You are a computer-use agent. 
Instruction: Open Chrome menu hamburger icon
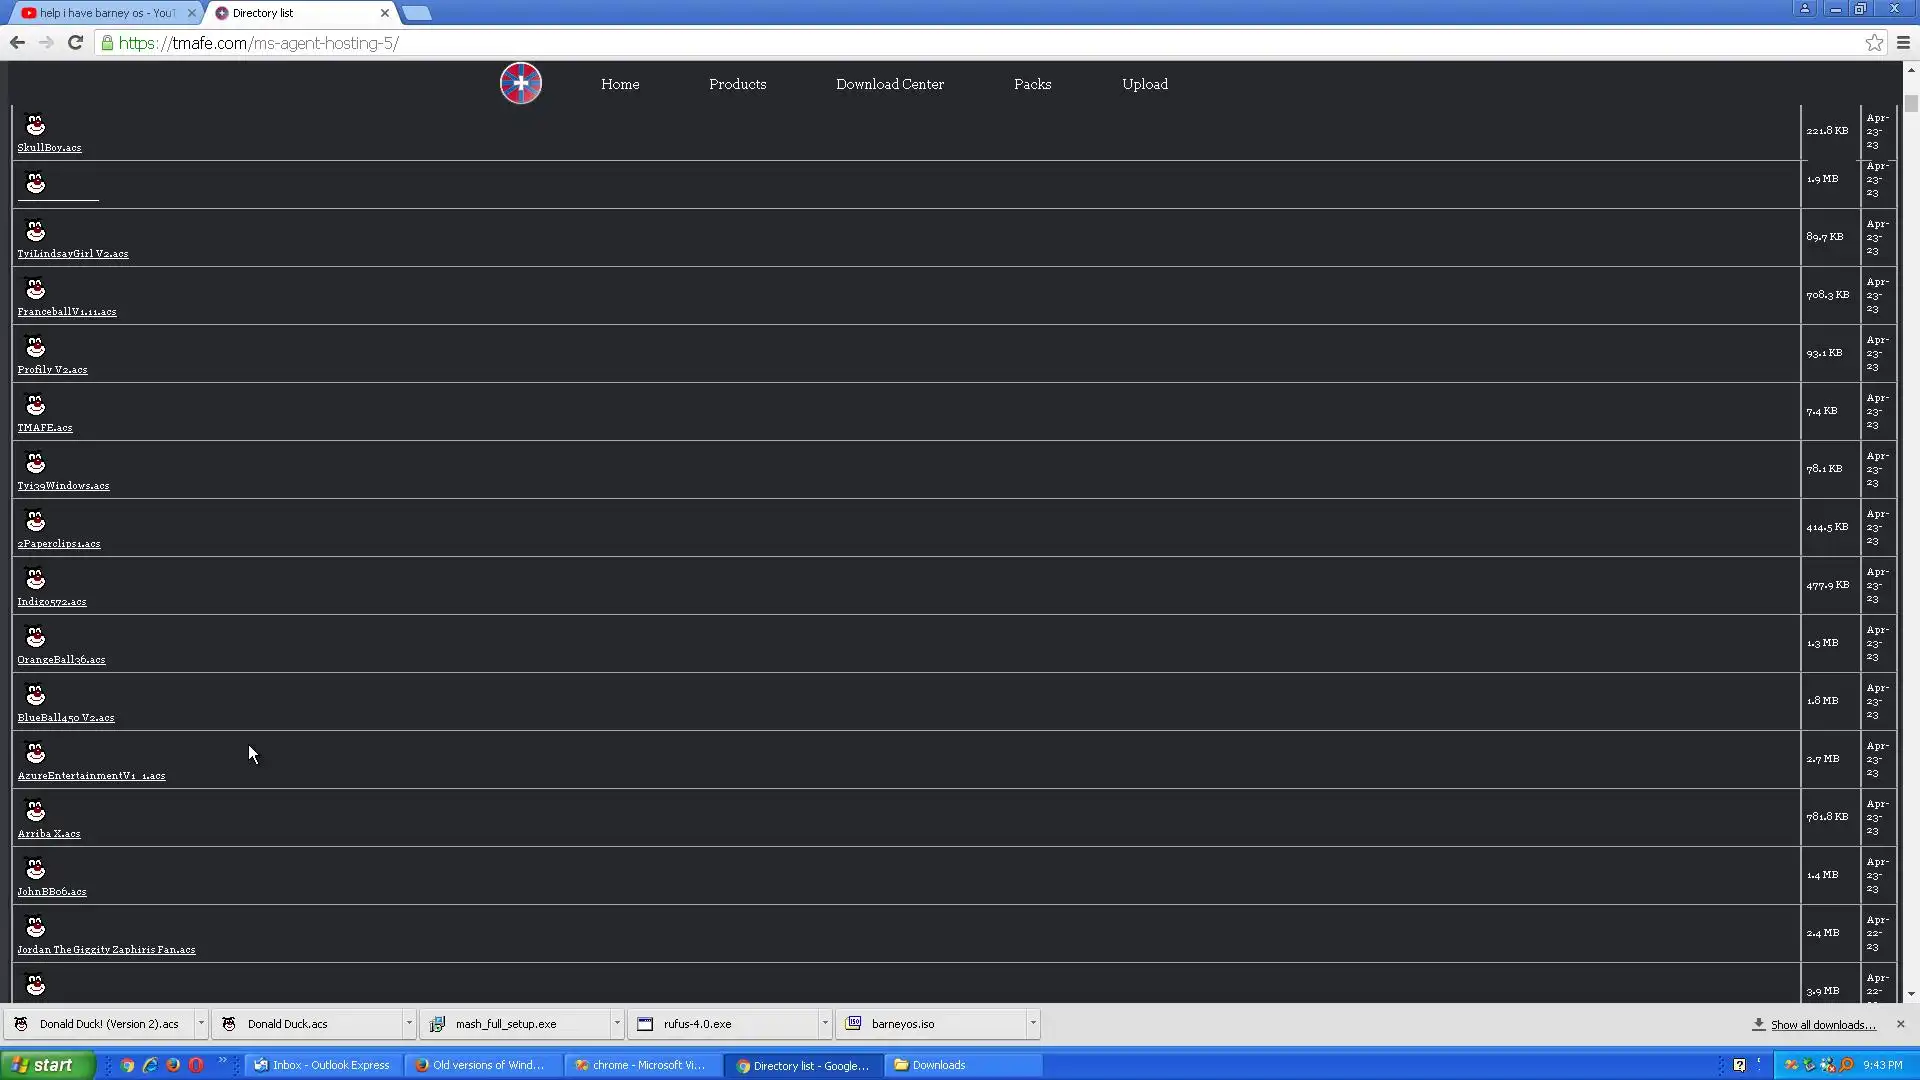click(1903, 42)
